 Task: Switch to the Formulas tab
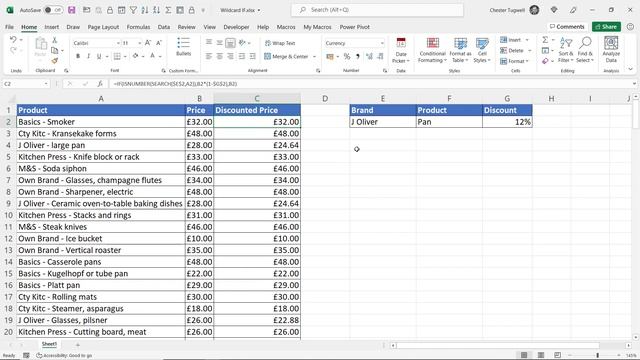tap(138, 27)
